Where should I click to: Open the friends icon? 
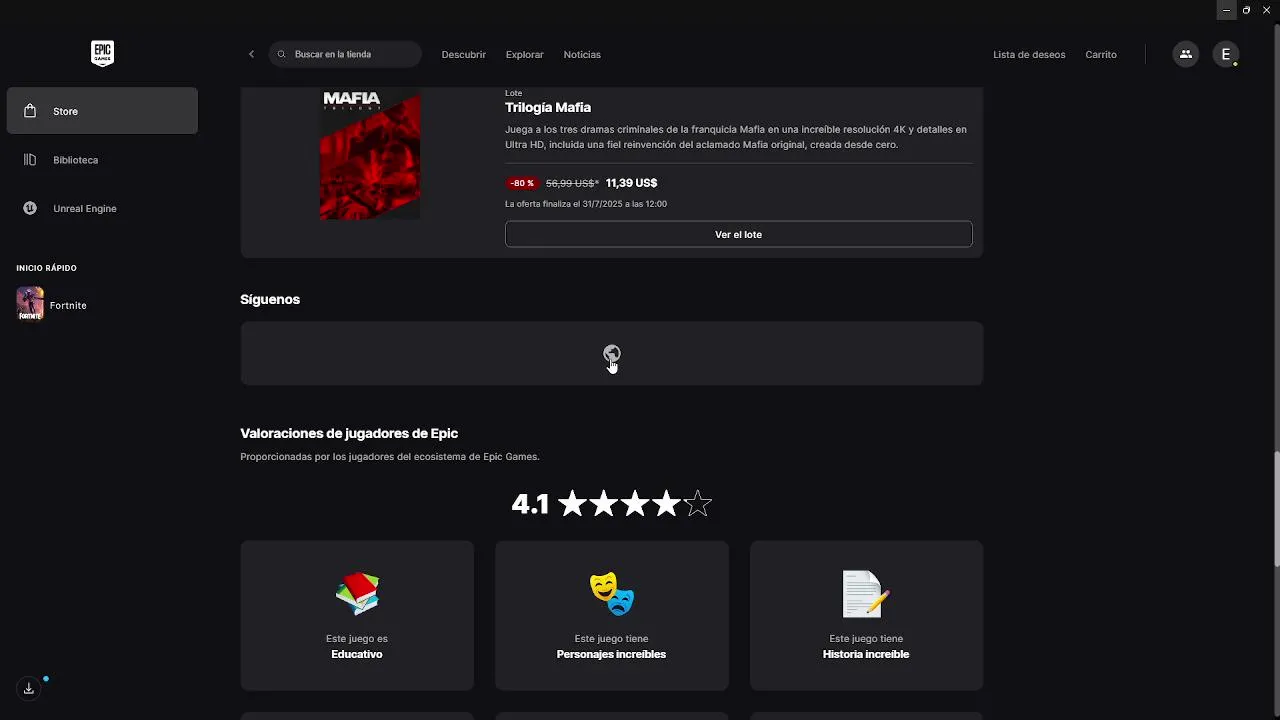point(1185,54)
